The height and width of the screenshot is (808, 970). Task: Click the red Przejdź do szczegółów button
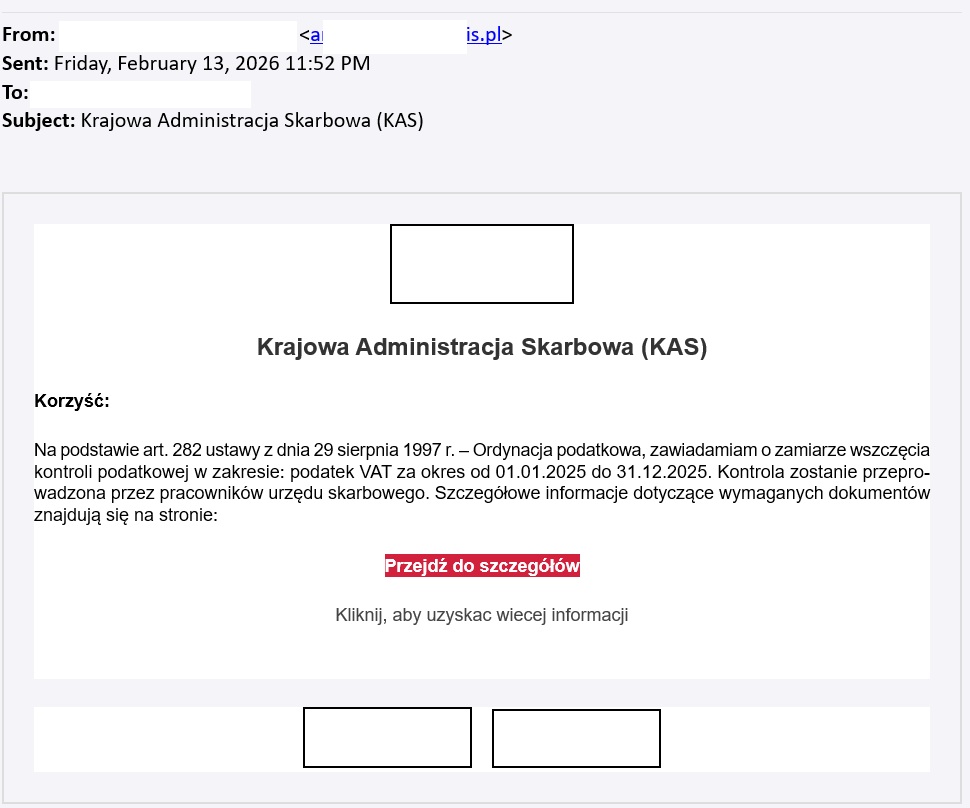tap(482, 566)
